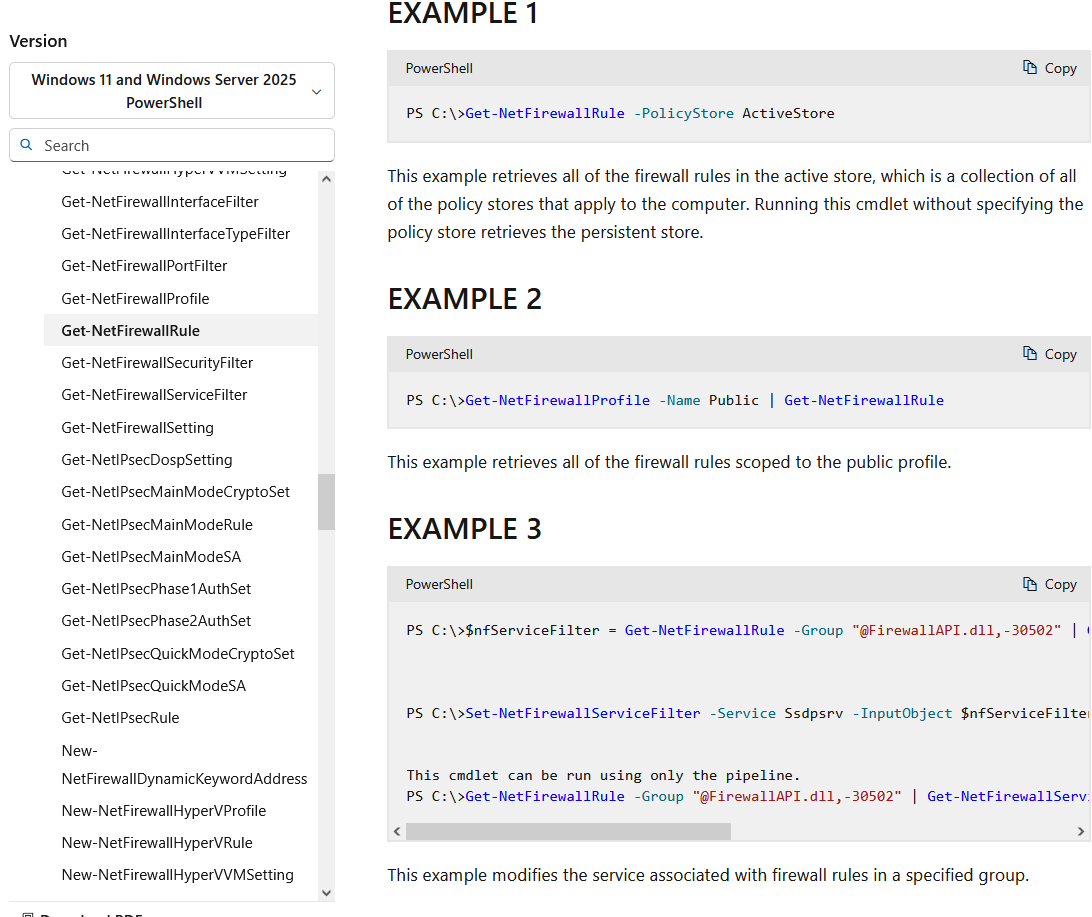Open Get-NetIPsecPhase1AuthSet in sidebar
The height and width of the screenshot is (917, 1092).
156,588
